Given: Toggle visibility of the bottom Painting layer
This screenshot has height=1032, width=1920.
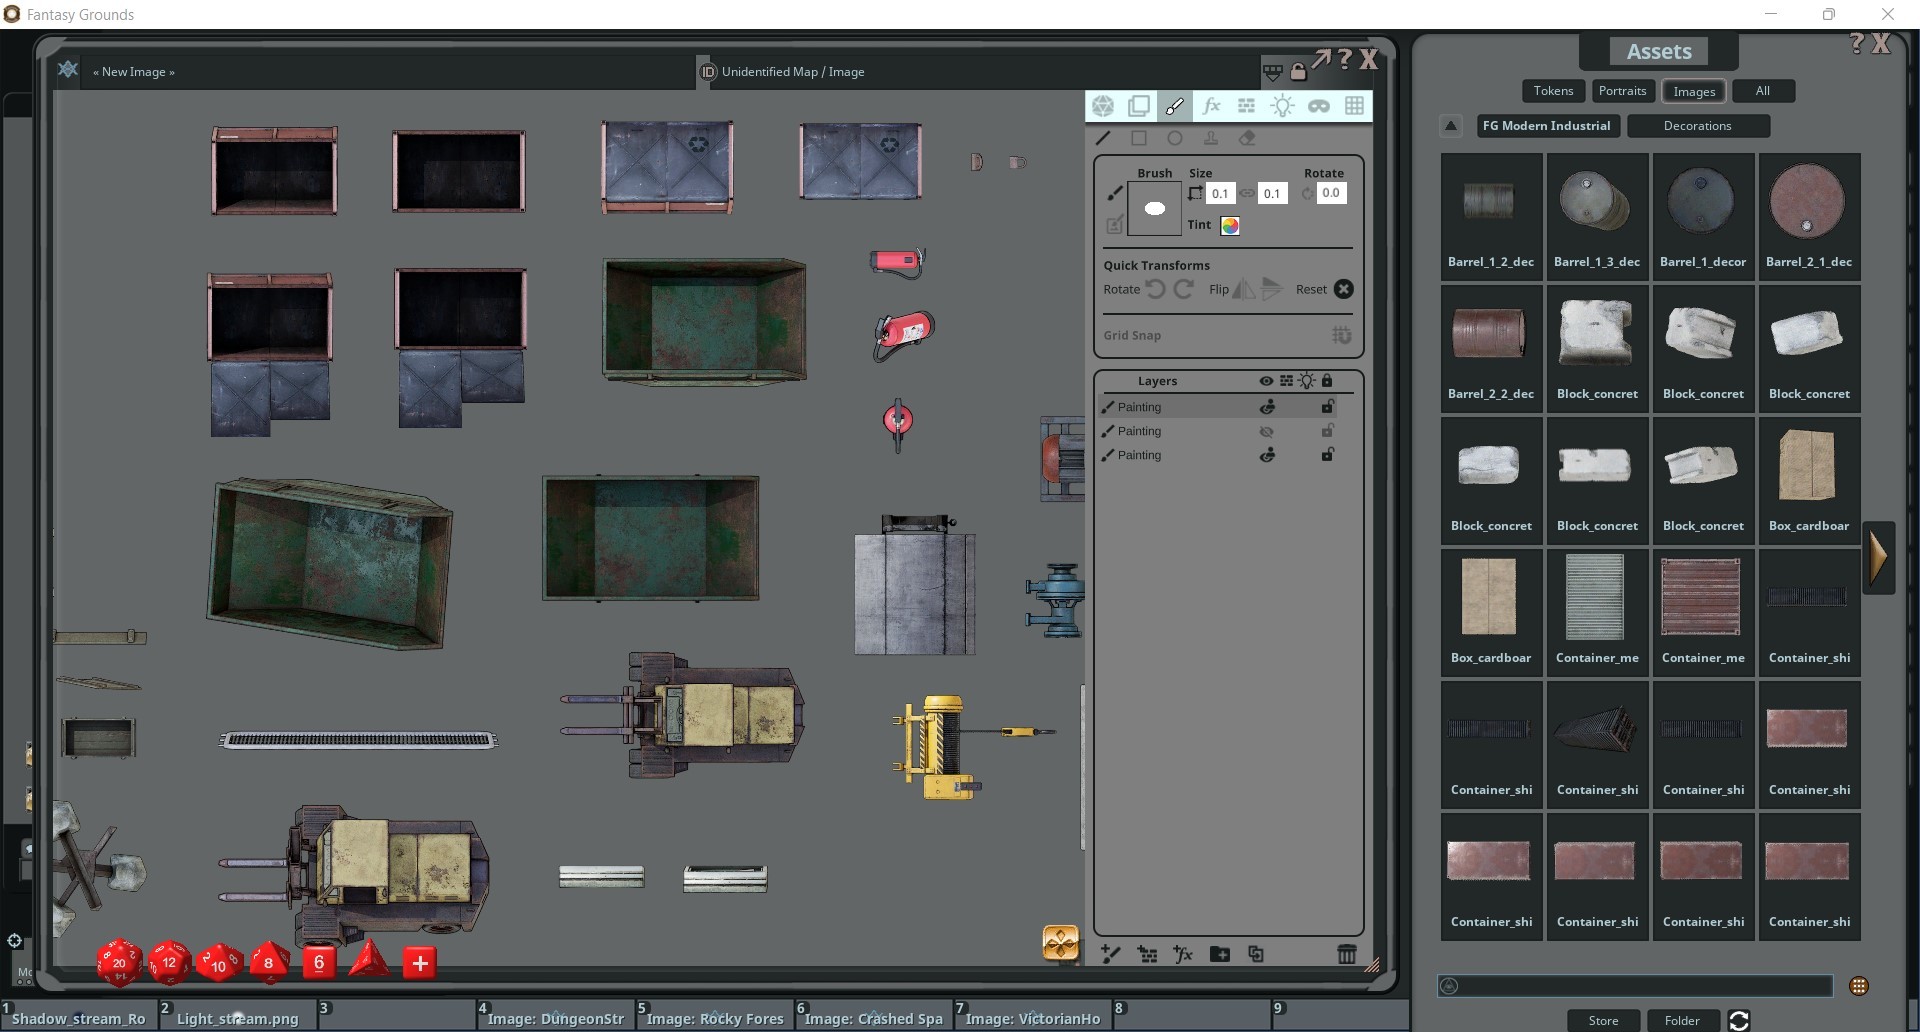Looking at the screenshot, I should (x=1267, y=455).
